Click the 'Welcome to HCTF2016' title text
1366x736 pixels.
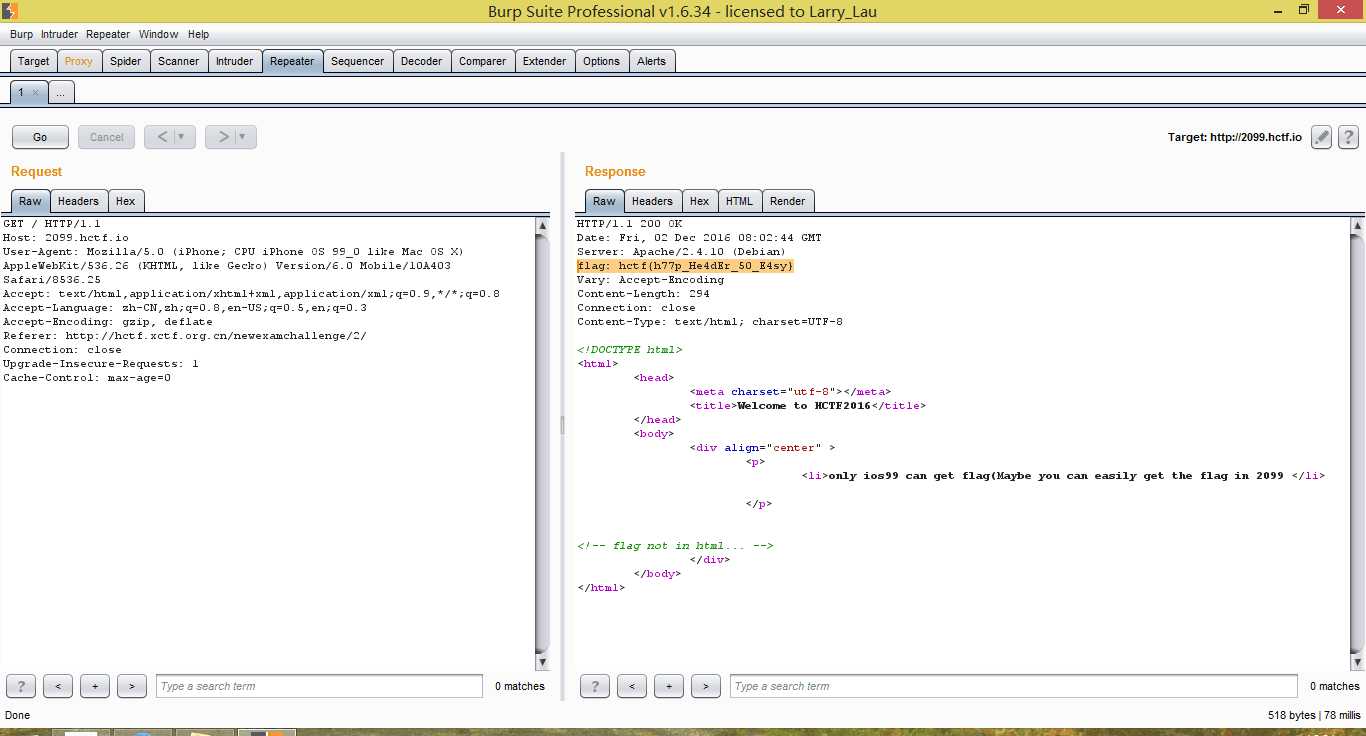pos(804,406)
